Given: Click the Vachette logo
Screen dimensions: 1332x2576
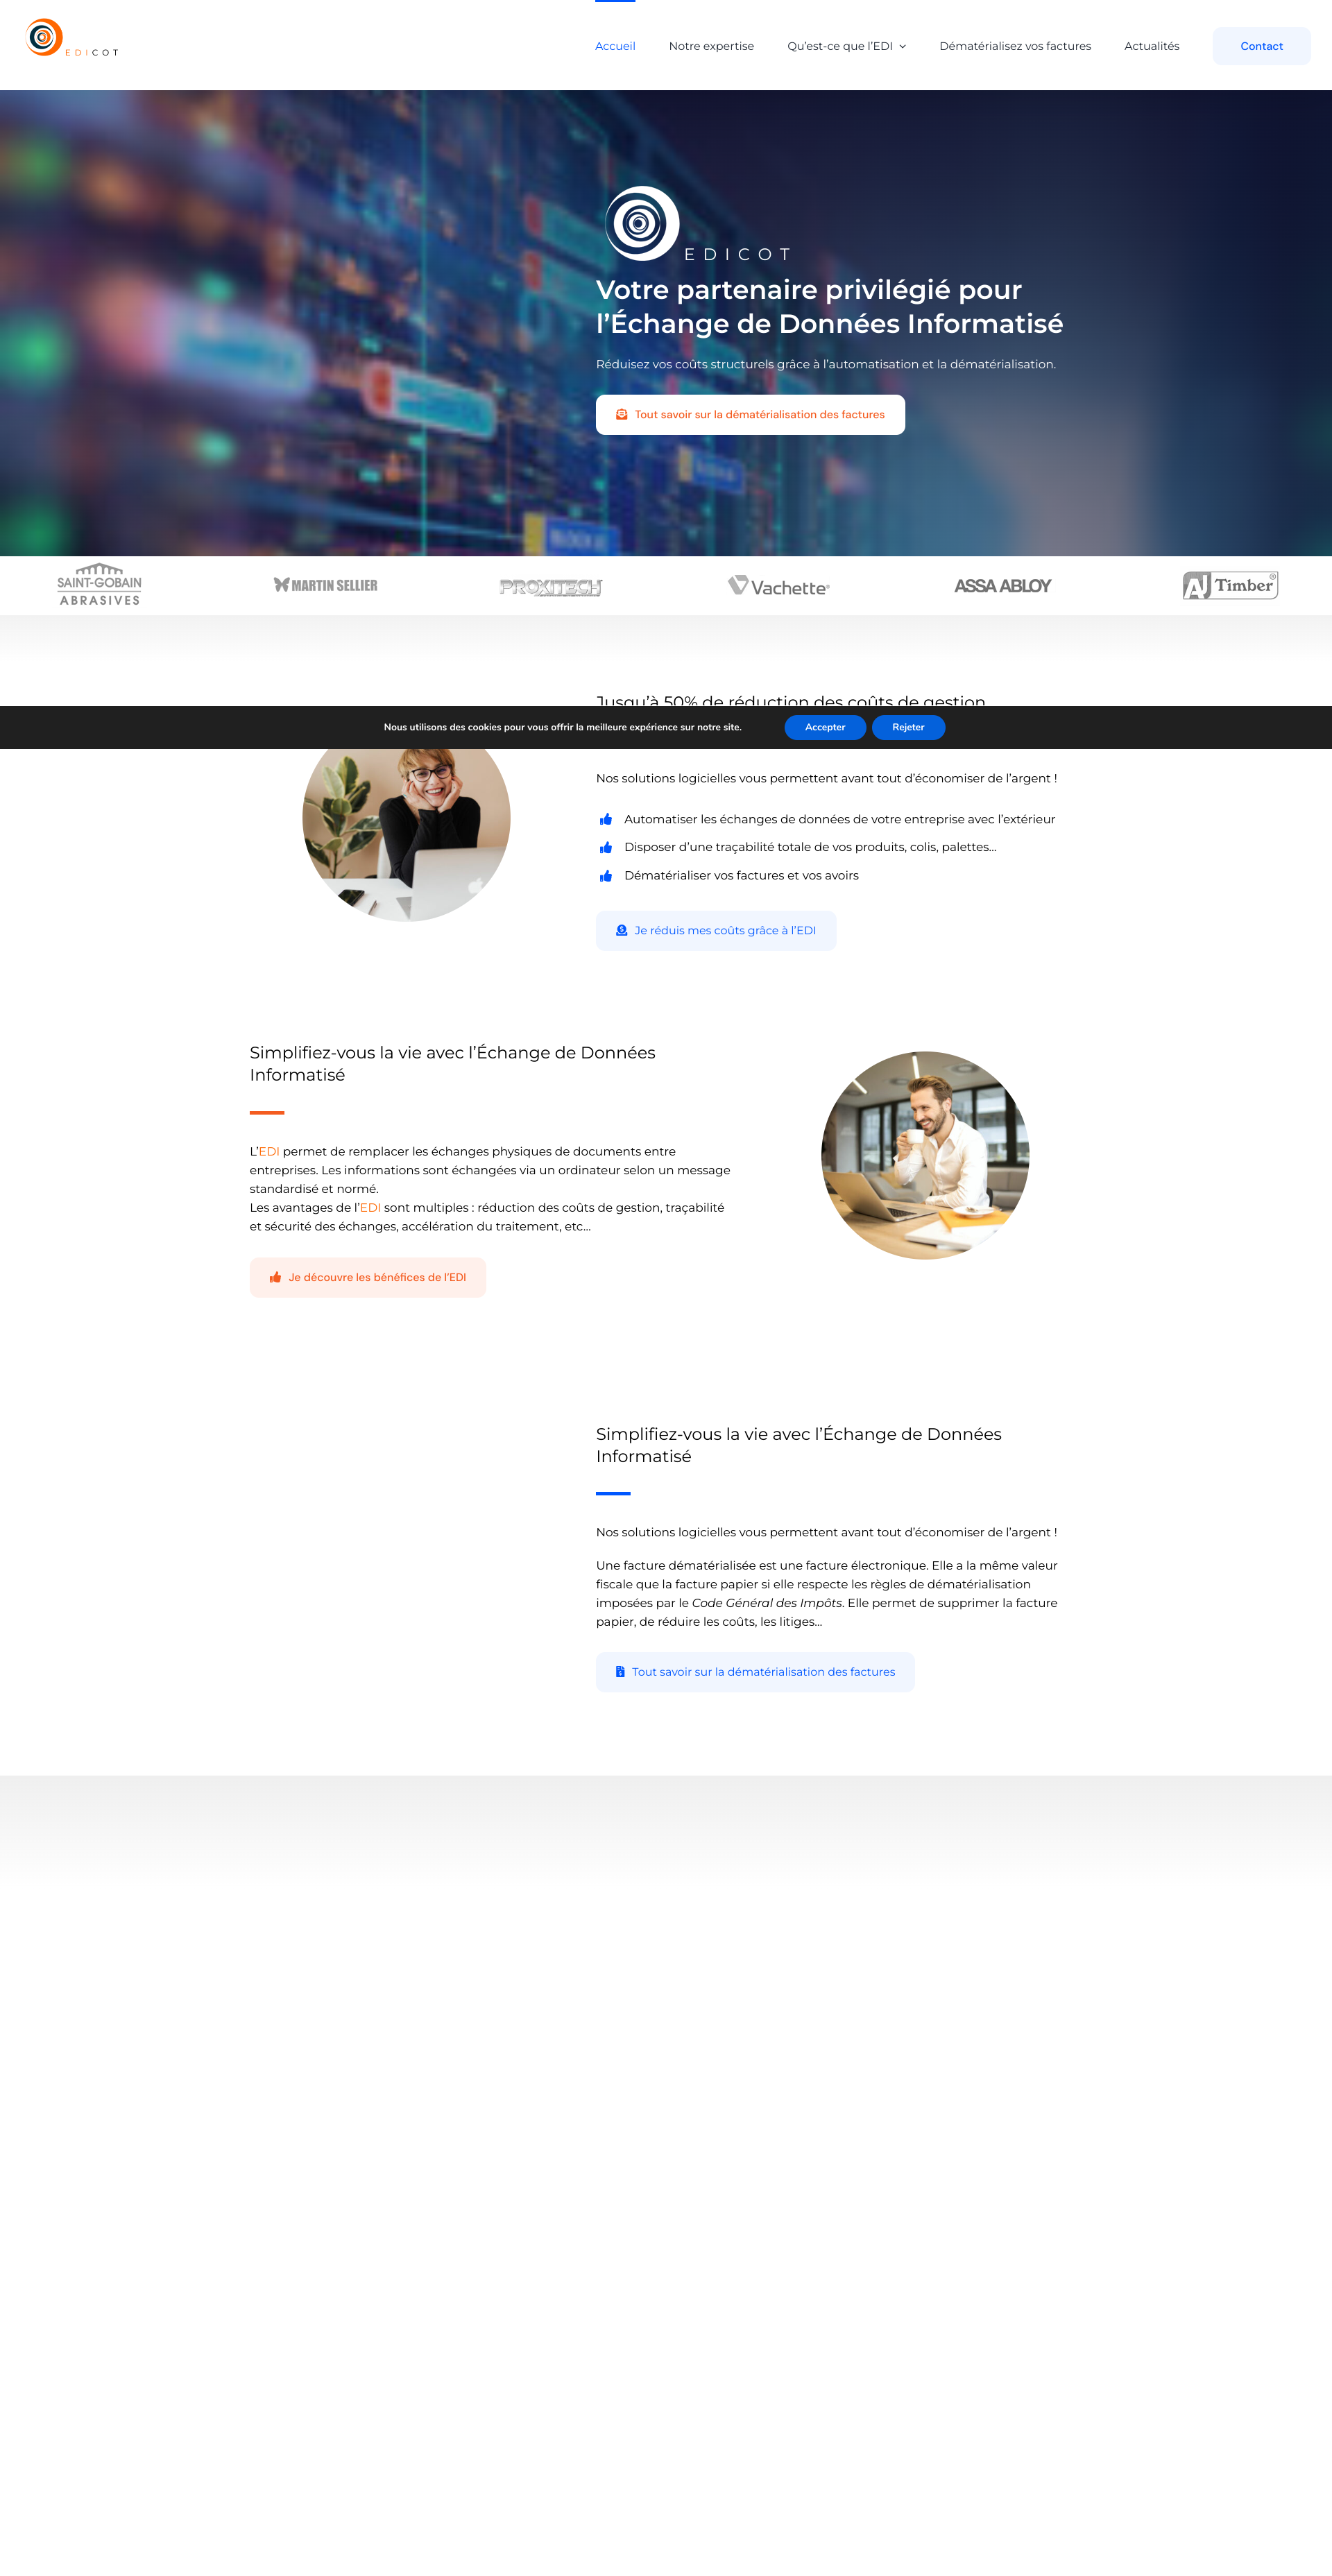Looking at the screenshot, I should click(x=779, y=586).
